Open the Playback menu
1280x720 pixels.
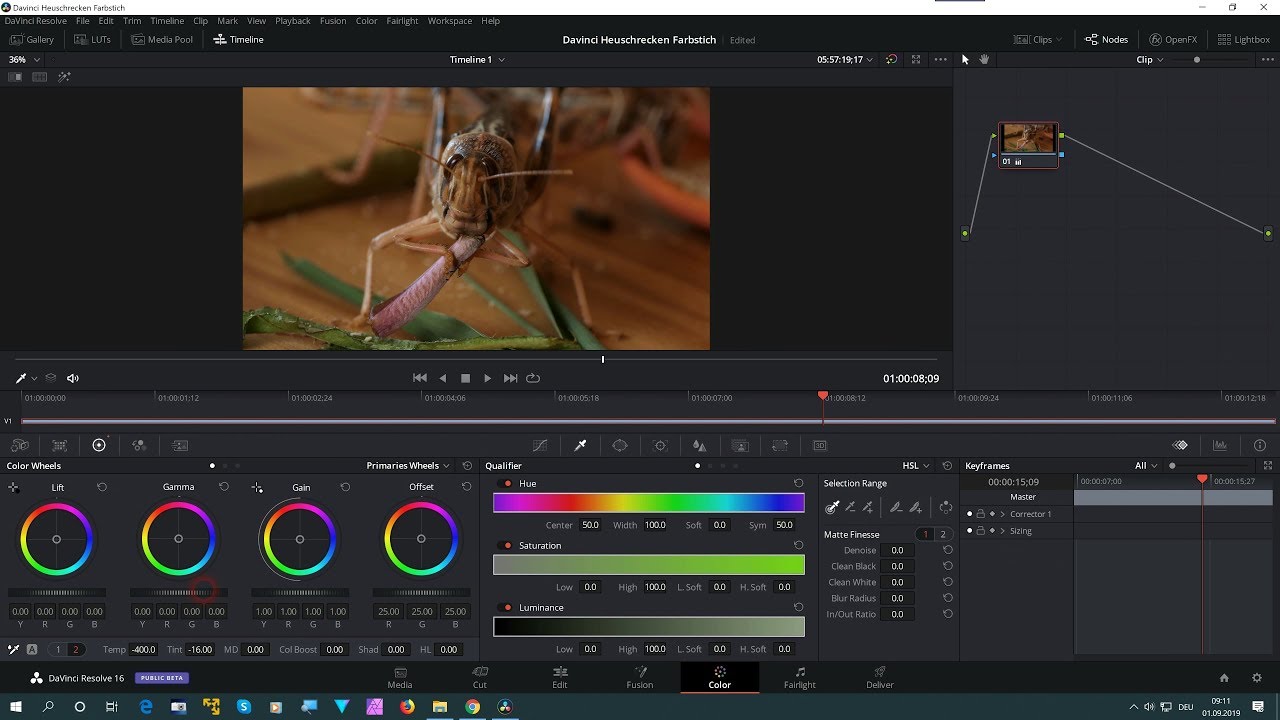tap(293, 21)
